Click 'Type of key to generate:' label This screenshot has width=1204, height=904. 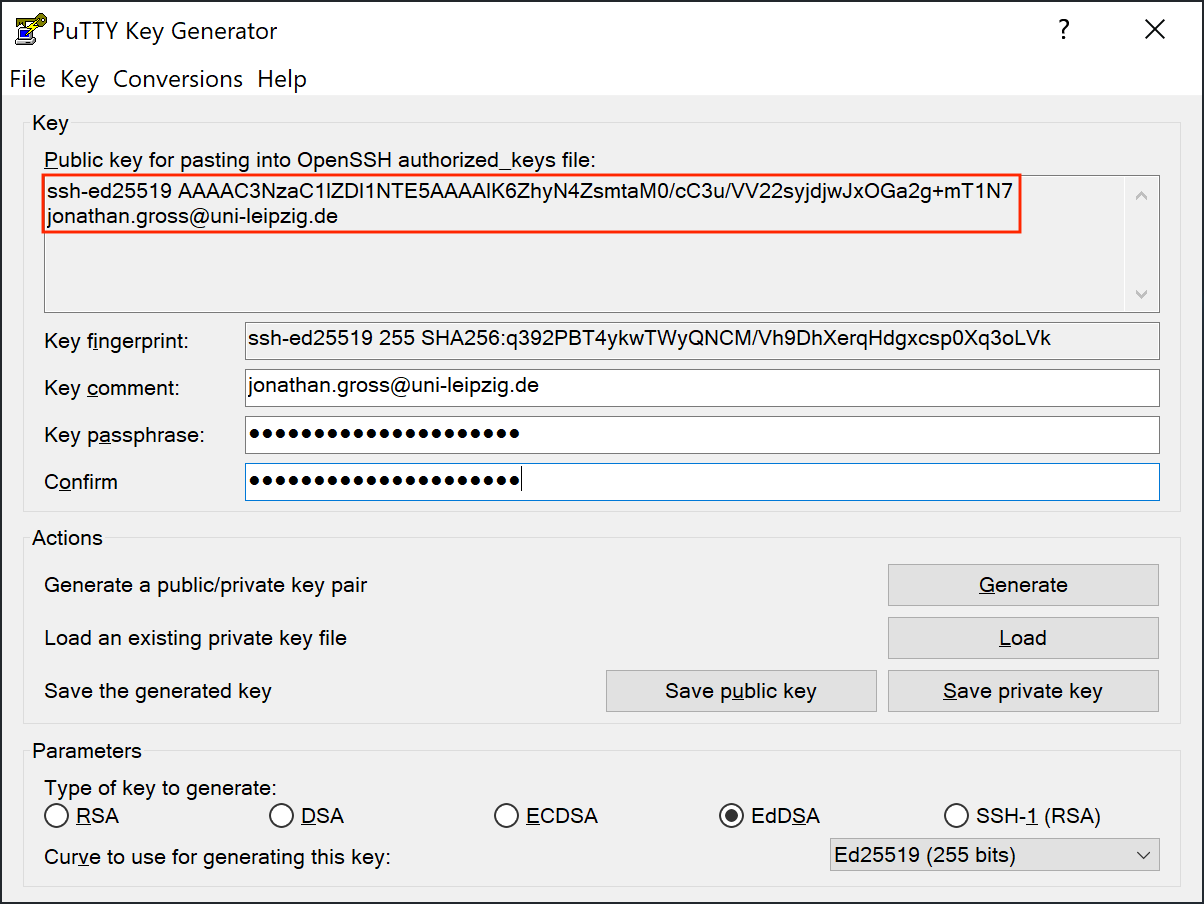coord(161,788)
